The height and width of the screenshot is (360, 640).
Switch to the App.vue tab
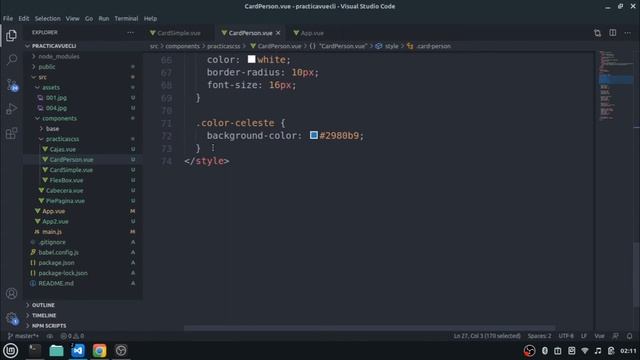(312, 33)
